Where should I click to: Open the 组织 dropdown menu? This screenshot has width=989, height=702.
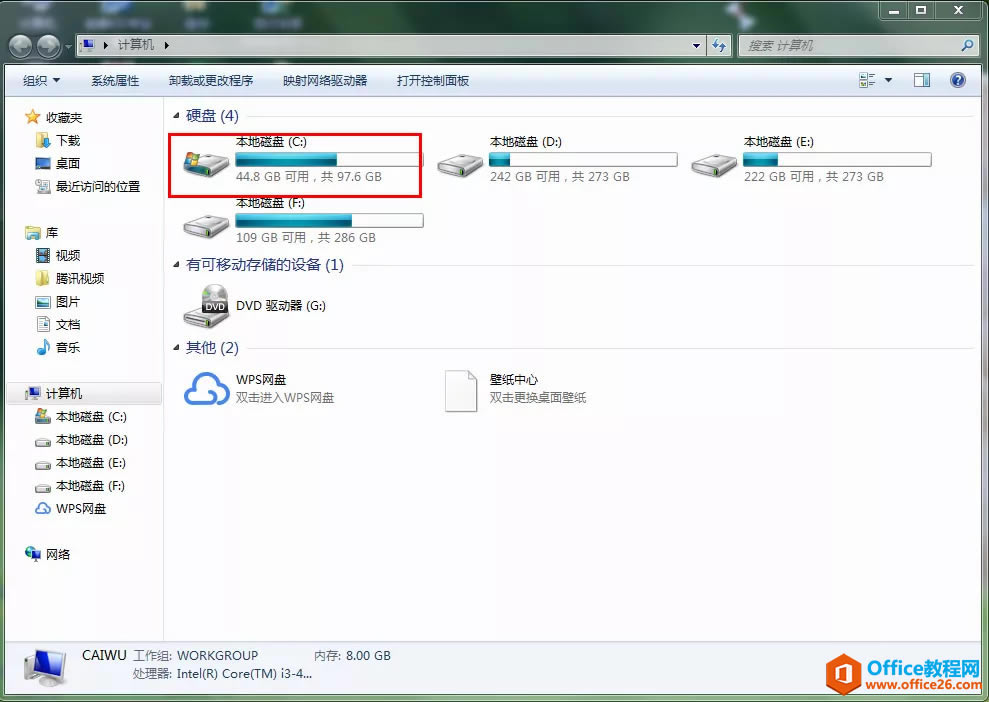(42, 81)
